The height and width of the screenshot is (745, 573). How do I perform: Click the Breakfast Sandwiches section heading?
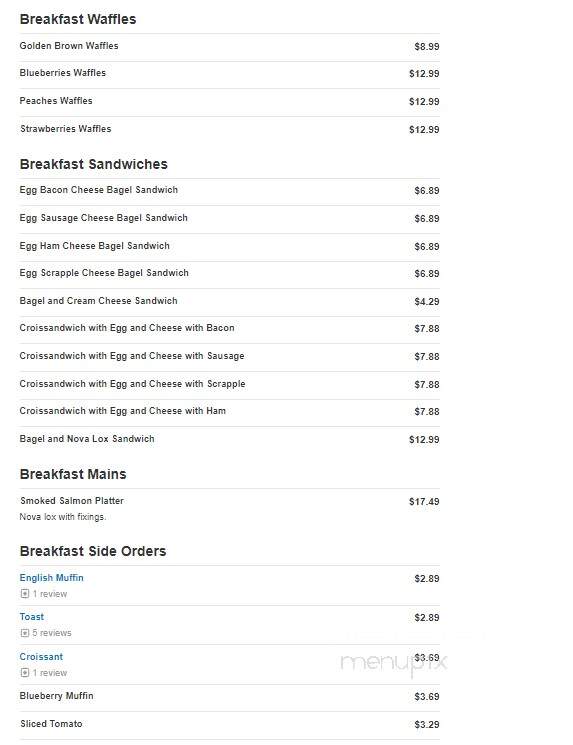click(x=94, y=164)
